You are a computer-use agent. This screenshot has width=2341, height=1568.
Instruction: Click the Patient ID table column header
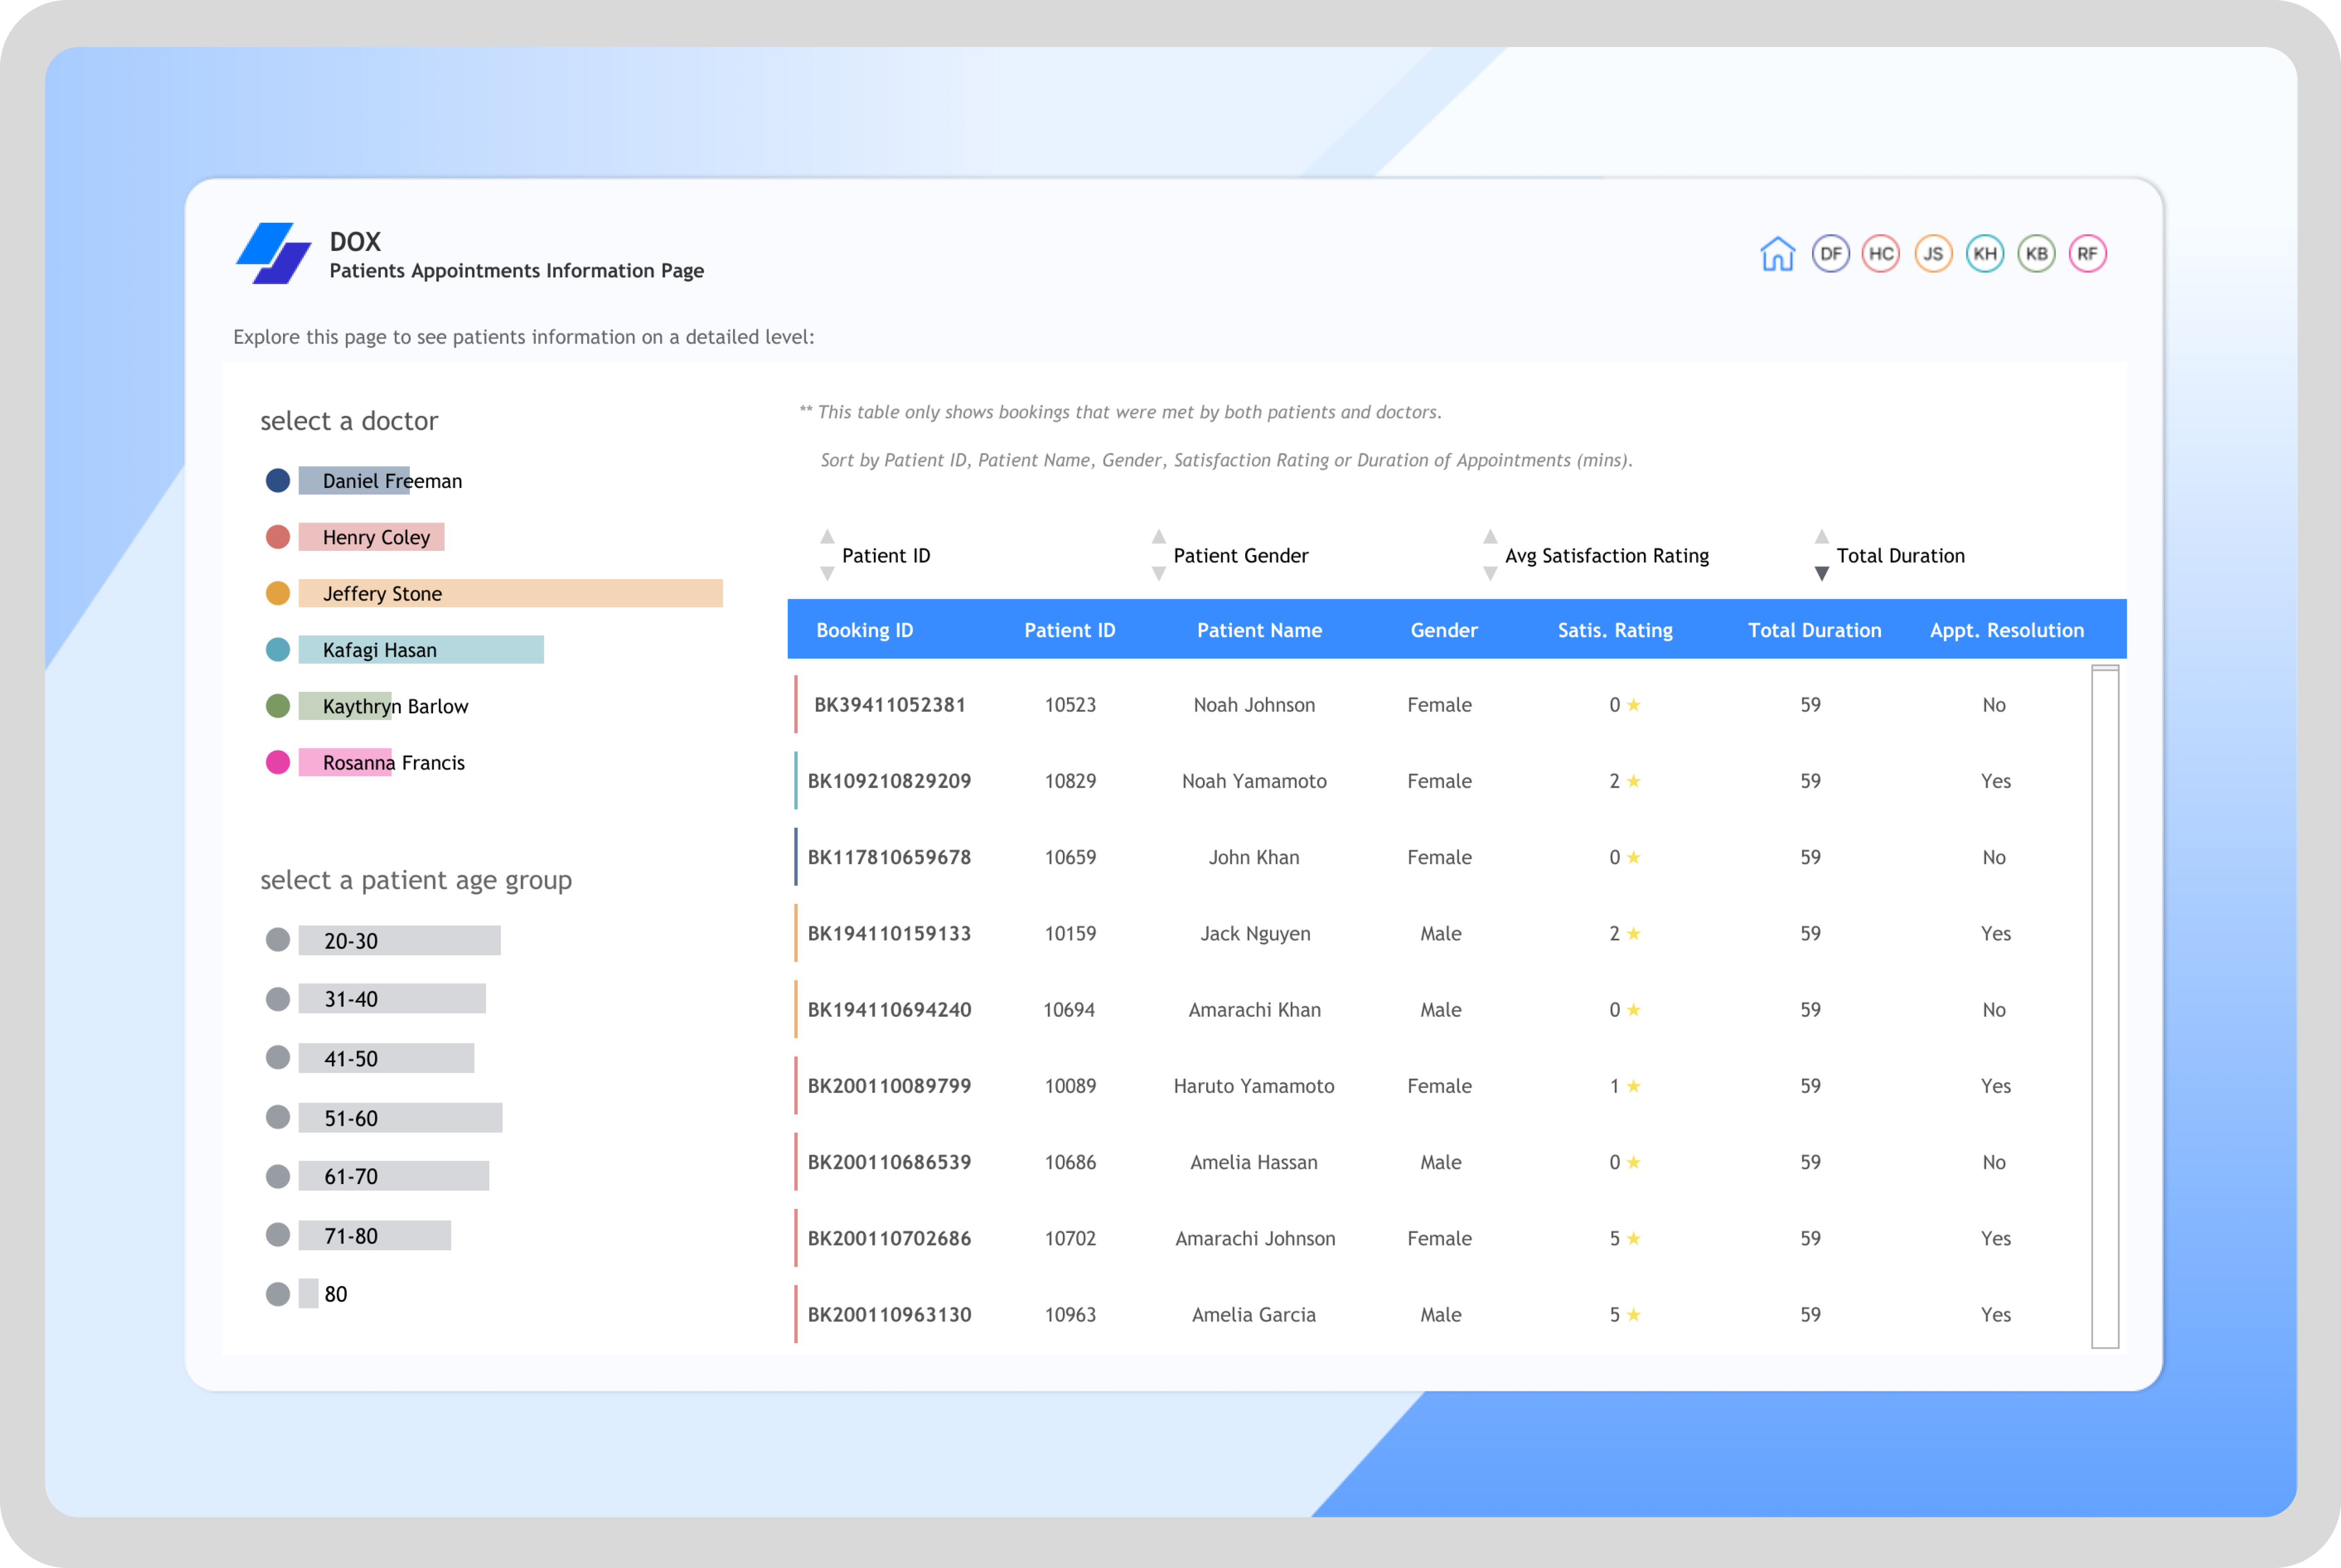[1069, 630]
